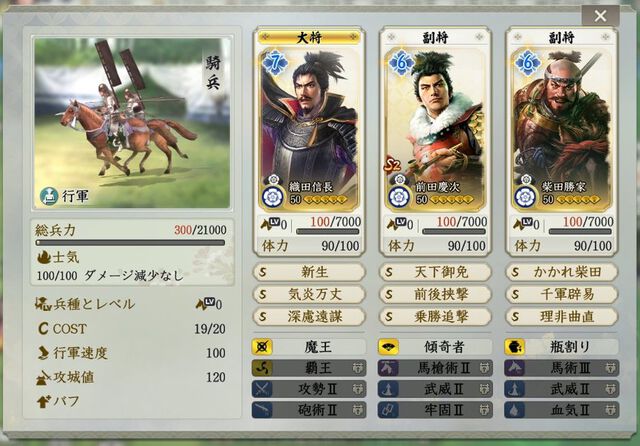The height and width of the screenshot is (446, 640).
Task: Click the 覇王 swirl skill icon
Action: click(262, 368)
